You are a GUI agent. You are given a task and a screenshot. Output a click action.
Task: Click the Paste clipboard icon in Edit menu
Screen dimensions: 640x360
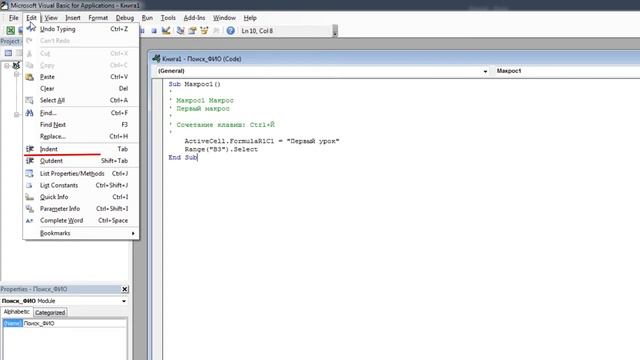pos(29,77)
